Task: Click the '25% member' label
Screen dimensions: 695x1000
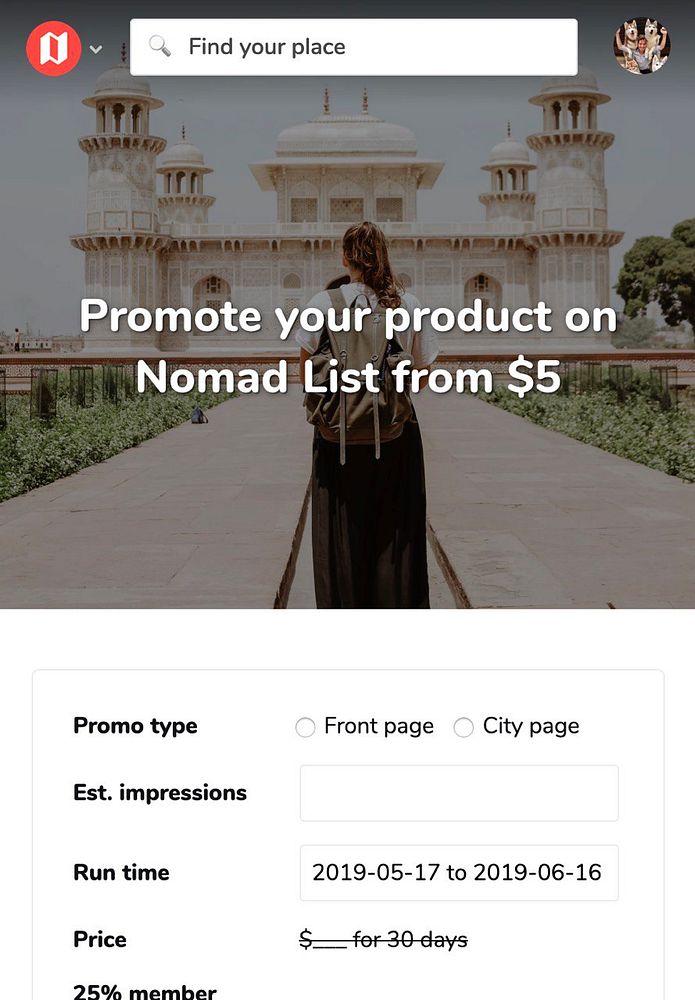Action: pos(145,992)
